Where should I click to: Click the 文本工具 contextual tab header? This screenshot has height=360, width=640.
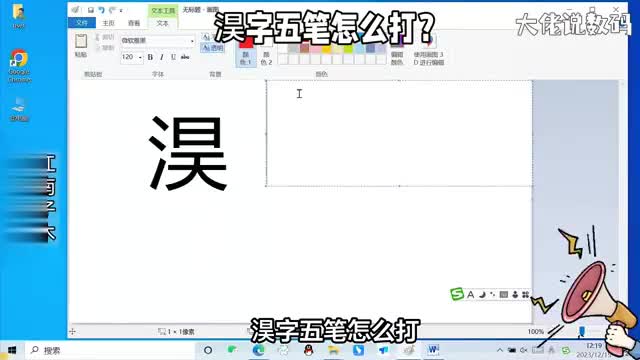coord(163,10)
